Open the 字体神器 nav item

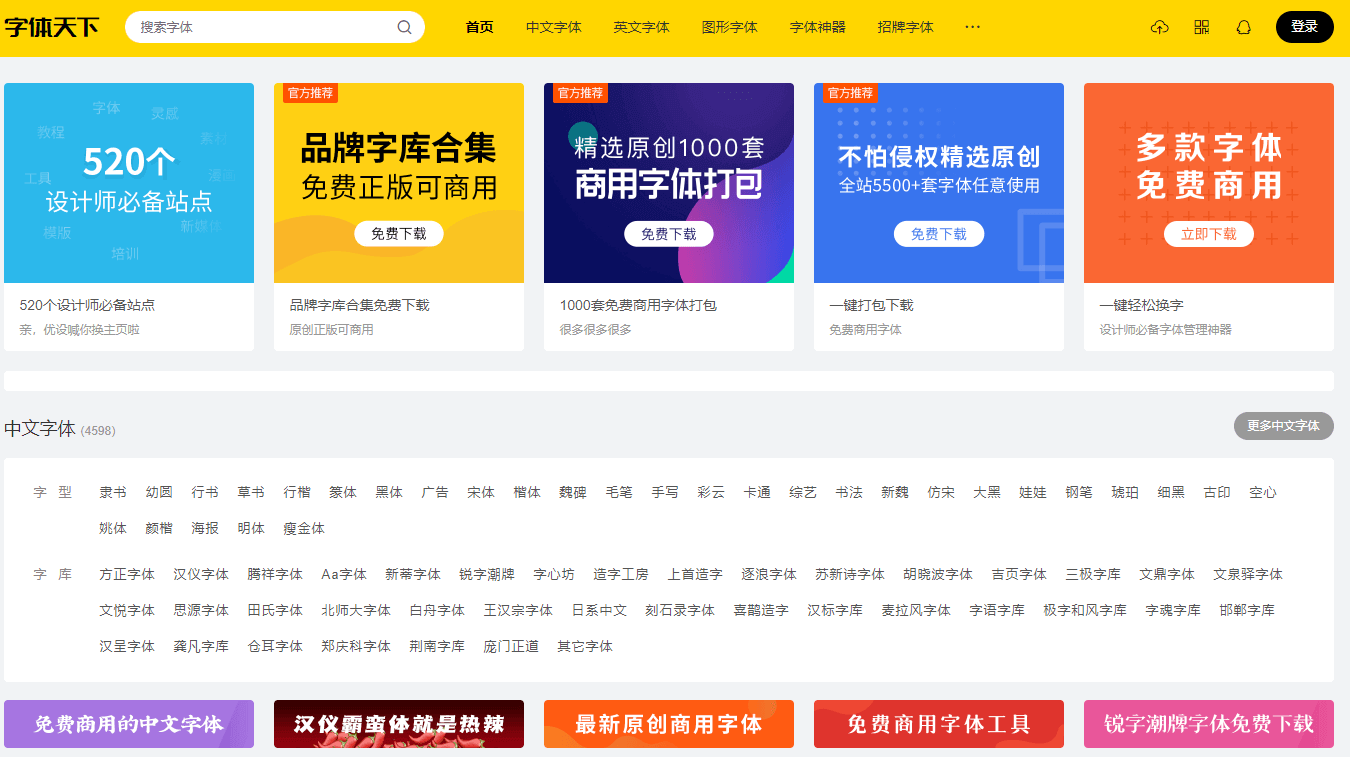coord(817,27)
